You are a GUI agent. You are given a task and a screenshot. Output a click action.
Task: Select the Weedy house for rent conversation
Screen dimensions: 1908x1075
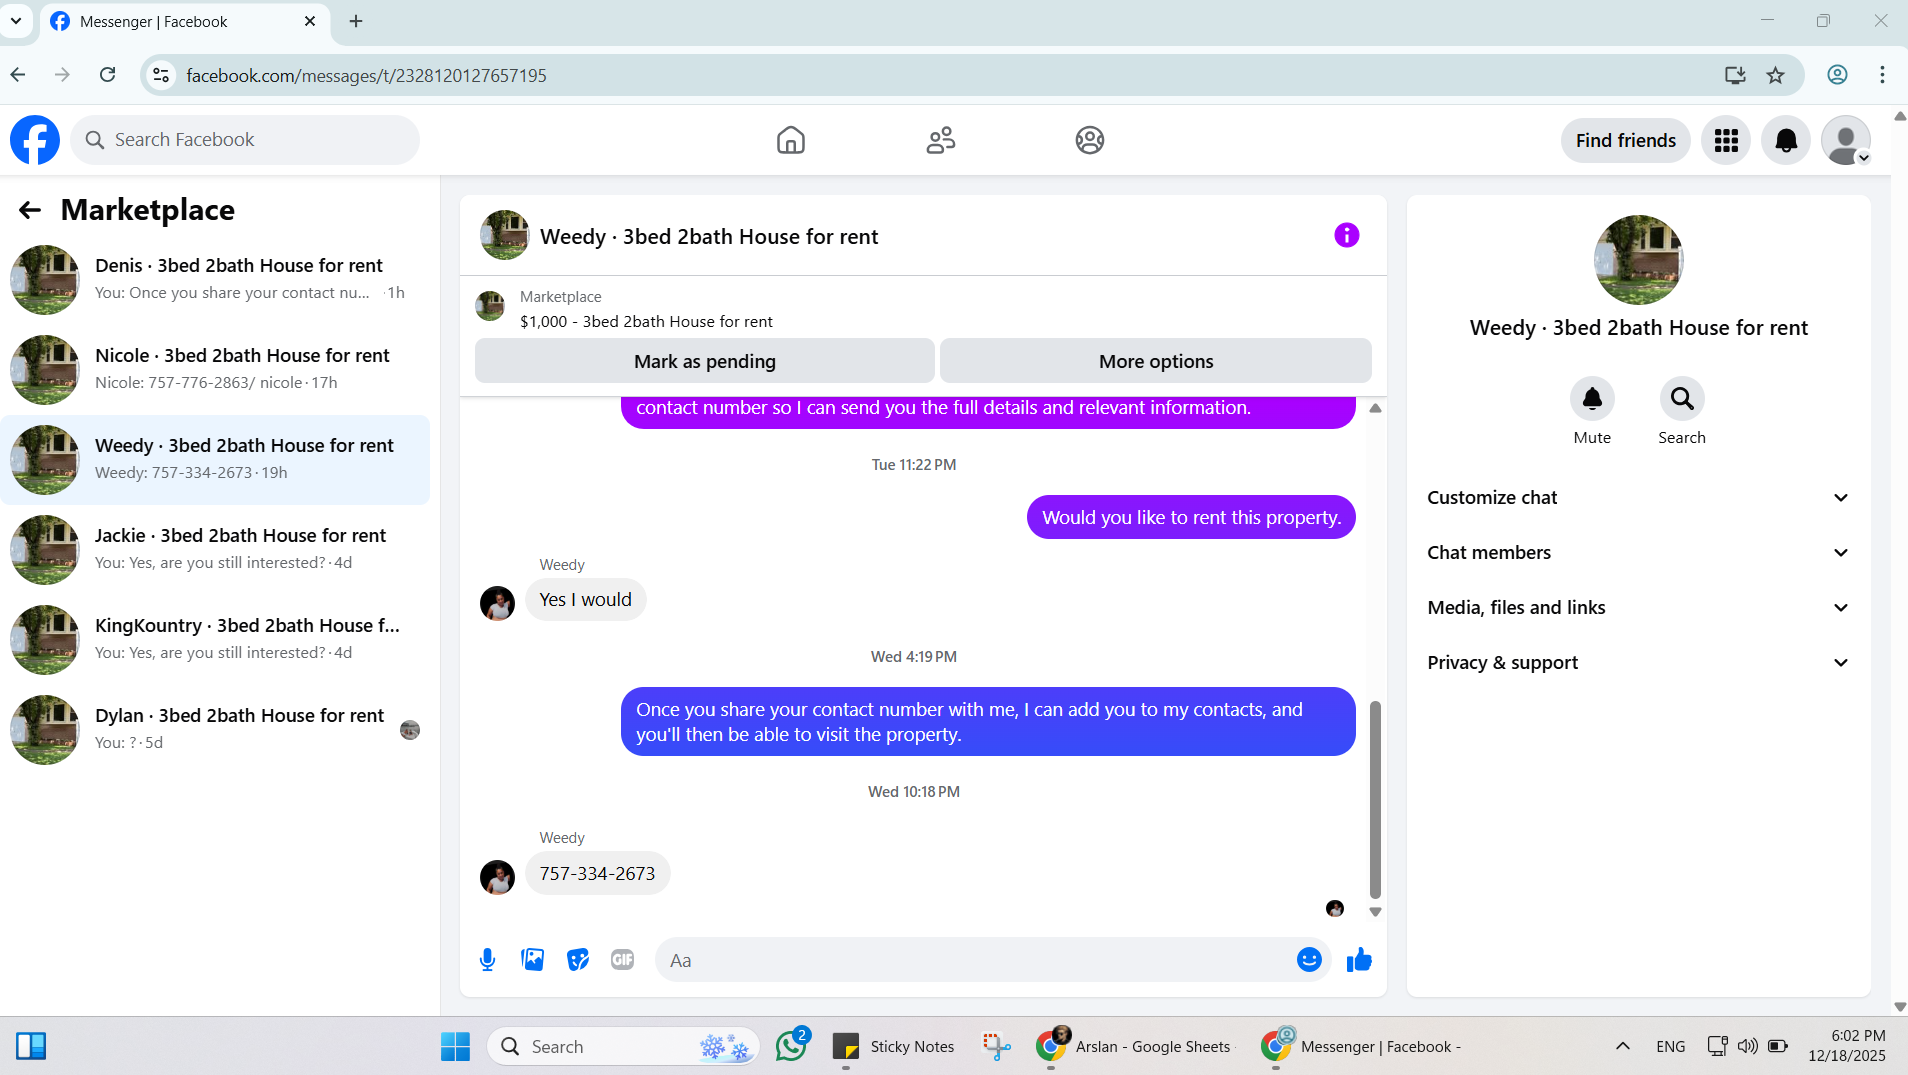click(x=215, y=459)
